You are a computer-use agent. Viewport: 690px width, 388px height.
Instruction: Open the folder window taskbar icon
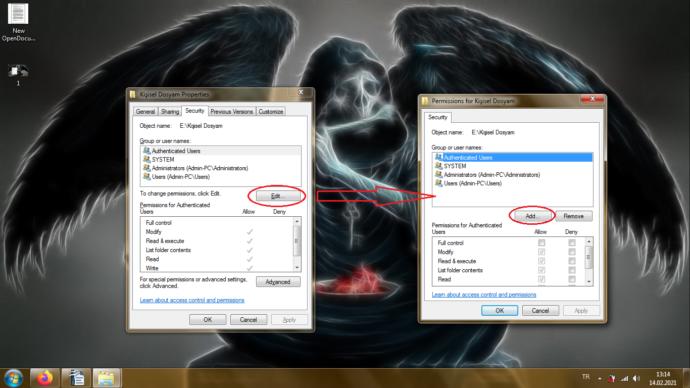click(x=106, y=378)
